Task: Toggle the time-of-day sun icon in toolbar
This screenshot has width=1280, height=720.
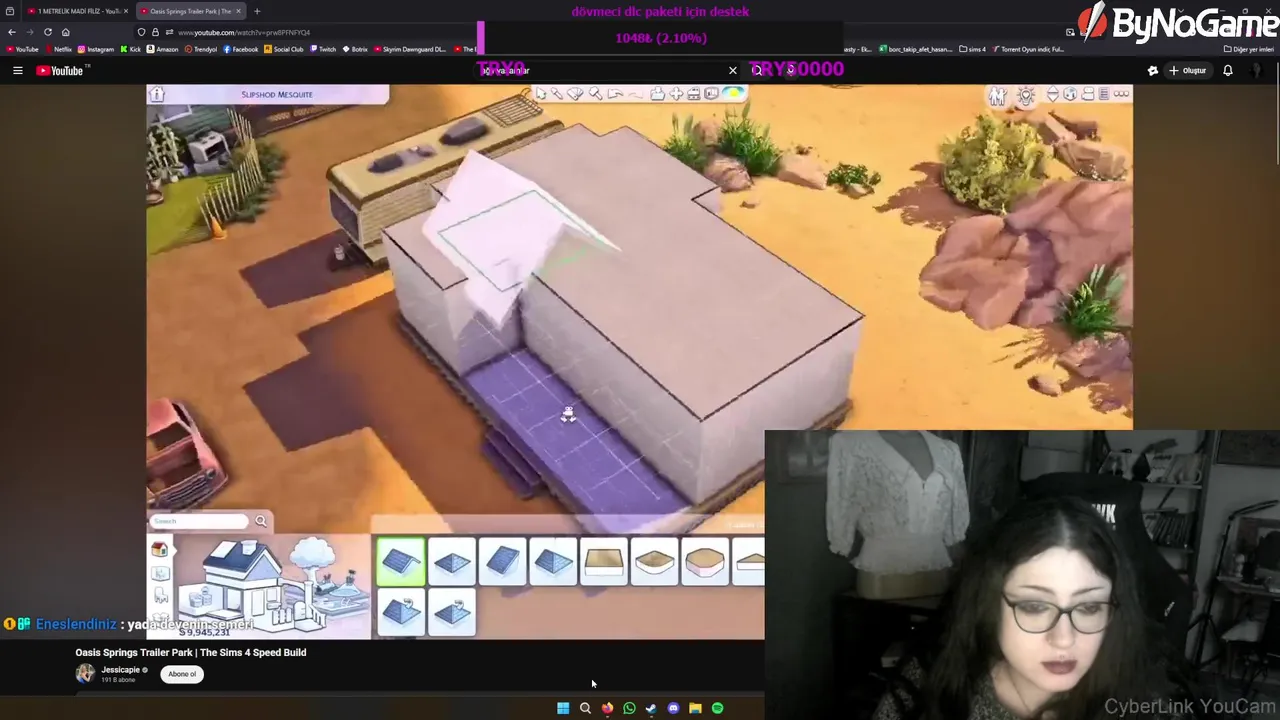Action: click(x=733, y=93)
